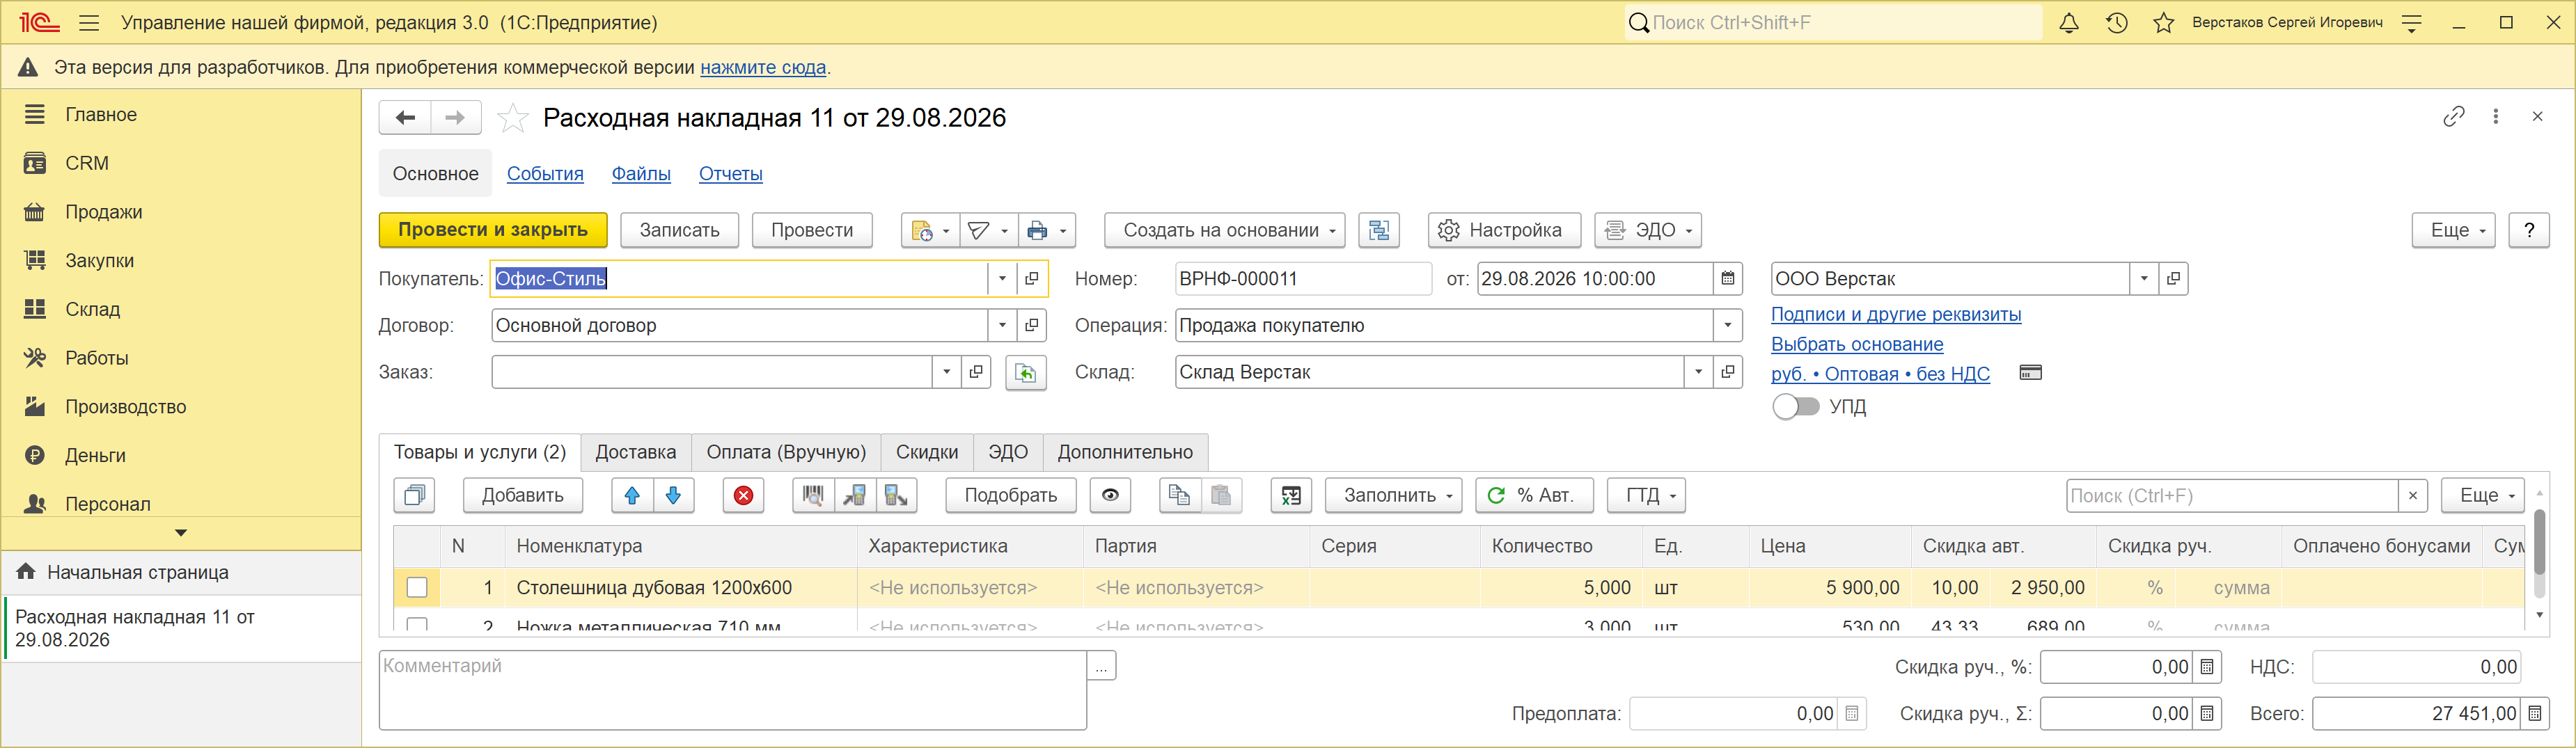Viewport: 2576px width, 748px height.
Task: Move selected row up with blue arrow
Action: click(632, 495)
